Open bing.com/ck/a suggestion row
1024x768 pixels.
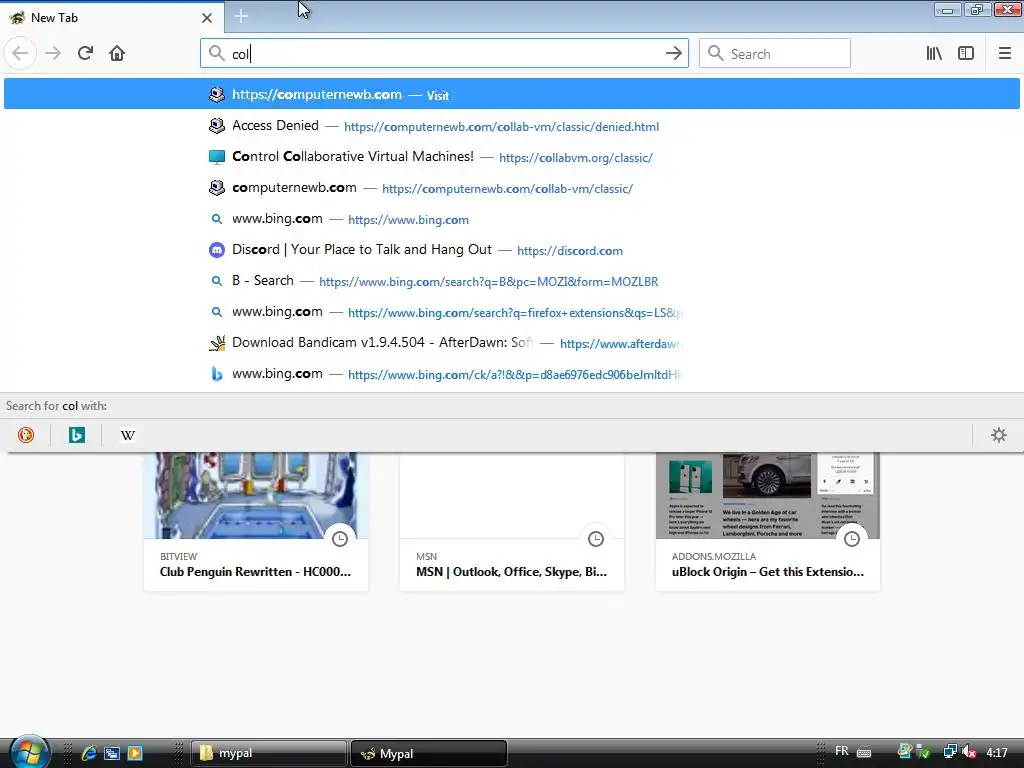(512, 374)
